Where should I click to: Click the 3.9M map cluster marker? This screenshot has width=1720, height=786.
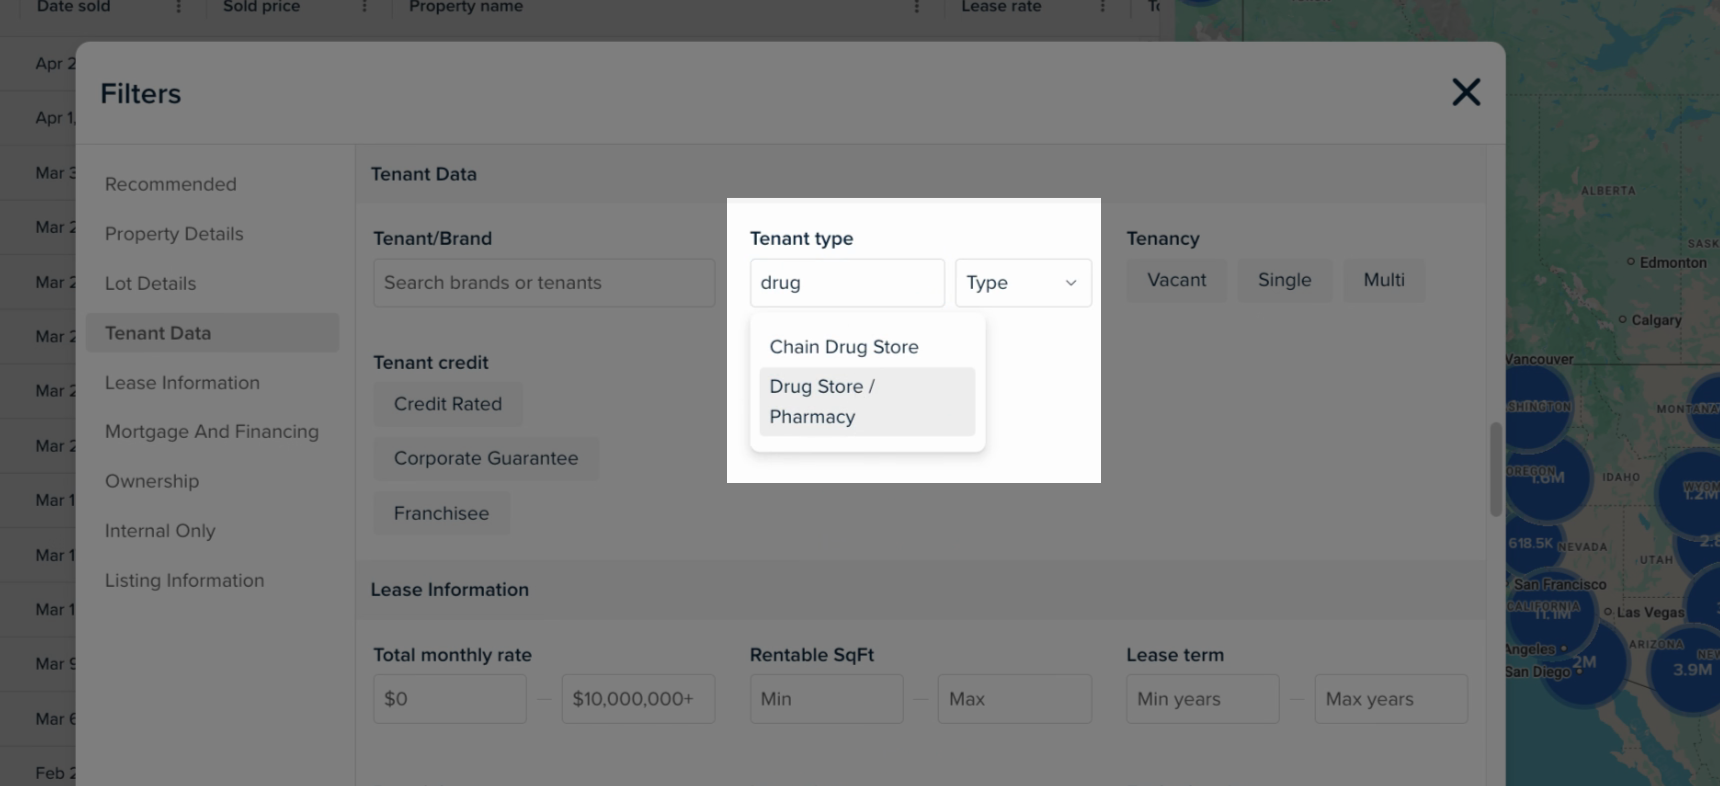pos(1691,670)
